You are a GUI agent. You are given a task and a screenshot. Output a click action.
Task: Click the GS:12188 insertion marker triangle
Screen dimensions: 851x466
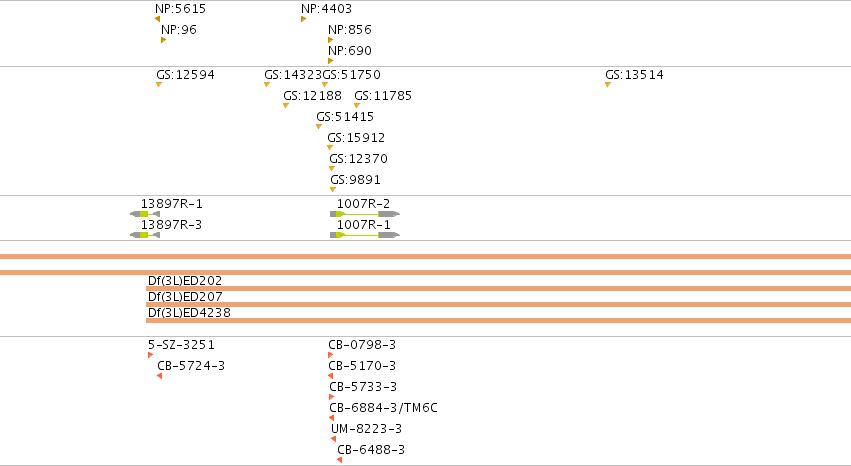pyautogui.click(x=286, y=106)
